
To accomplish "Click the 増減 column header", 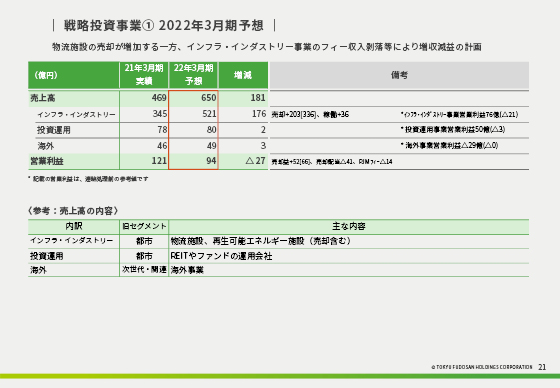I will tap(243, 75).
